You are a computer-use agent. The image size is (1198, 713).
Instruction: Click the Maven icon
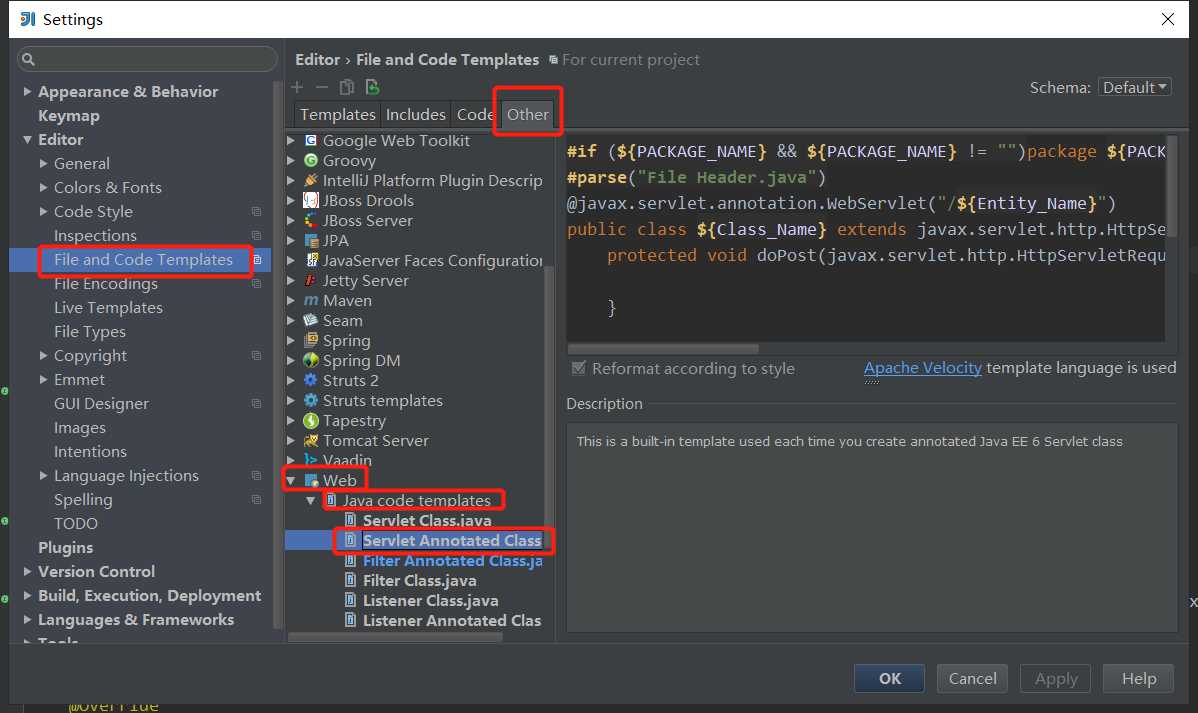(311, 300)
